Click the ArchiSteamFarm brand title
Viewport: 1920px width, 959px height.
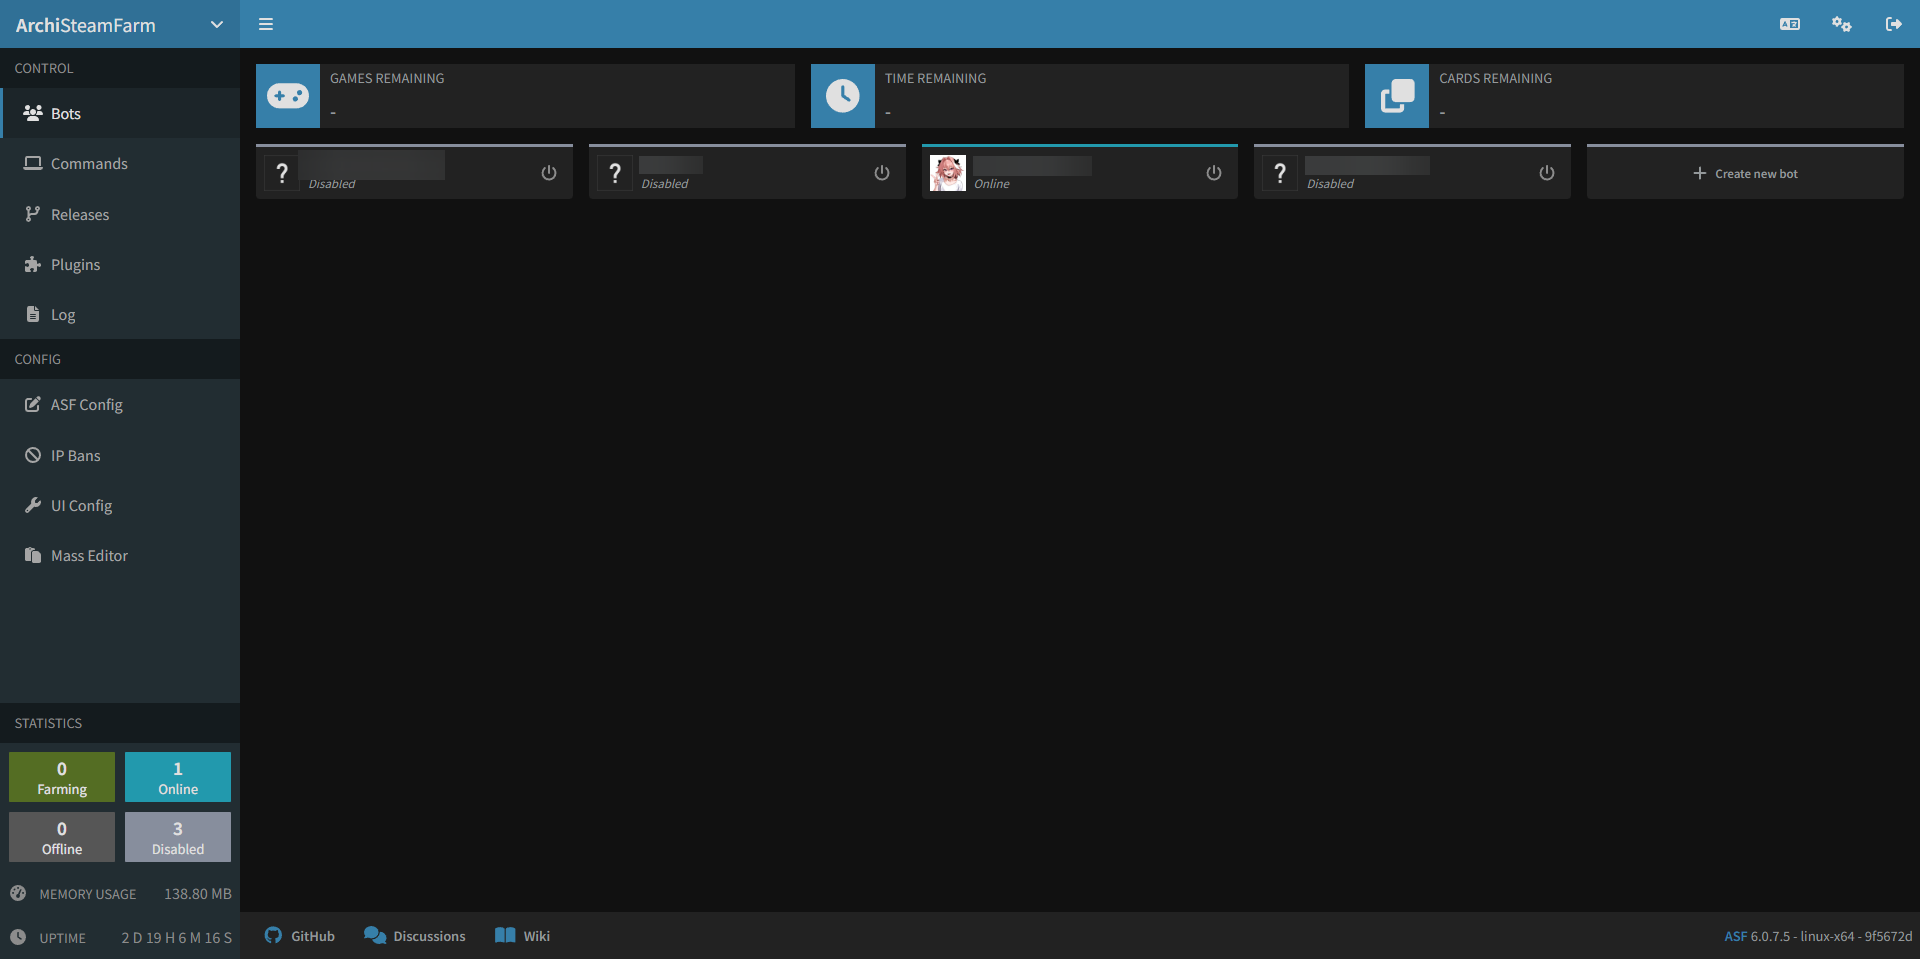(85, 25)
